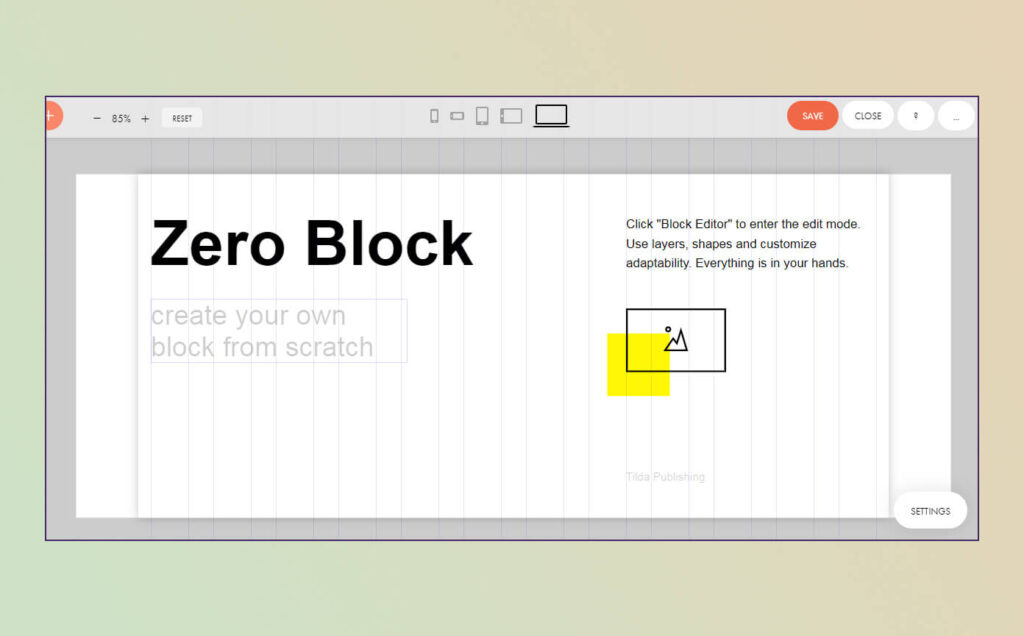Open the help hints button
Image resolution: width=1024 pixels, height=636 pixels.
pyautogui.click(x=916, y=116)
